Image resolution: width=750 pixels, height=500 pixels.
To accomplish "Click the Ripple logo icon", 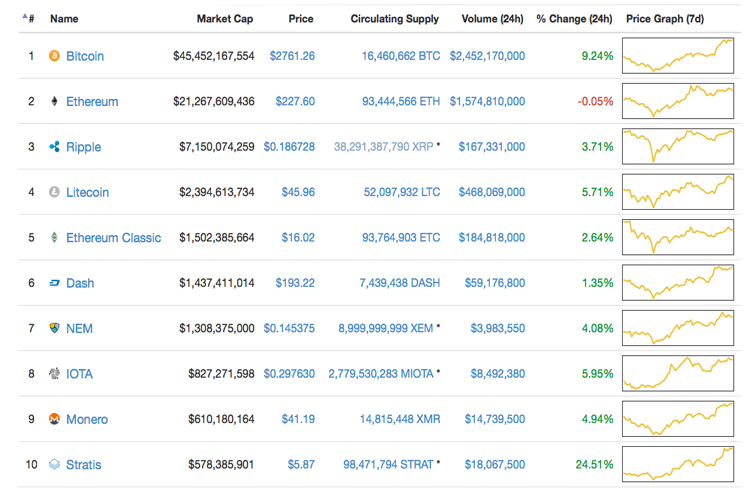I will pos(55,146).
